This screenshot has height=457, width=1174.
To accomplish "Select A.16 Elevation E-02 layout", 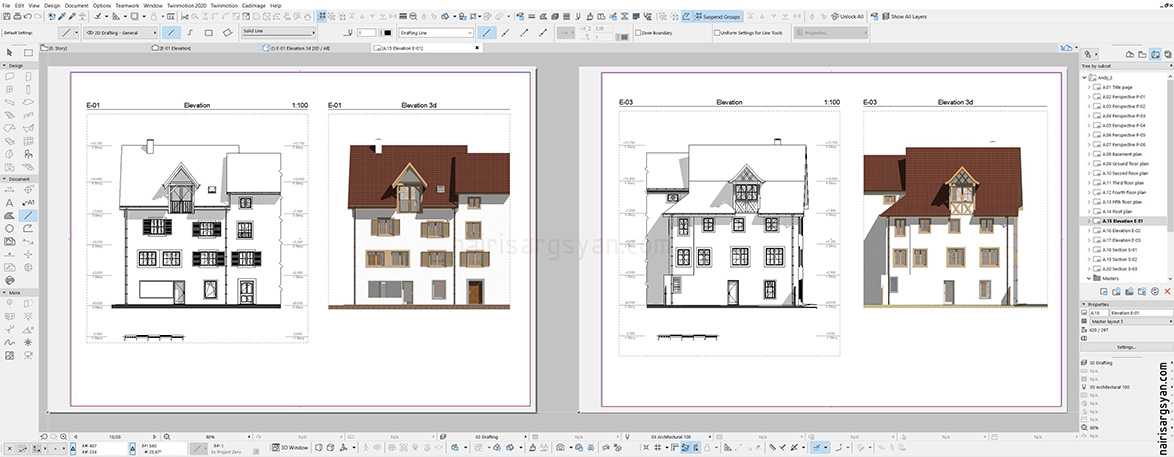I will coord(1120,231).
